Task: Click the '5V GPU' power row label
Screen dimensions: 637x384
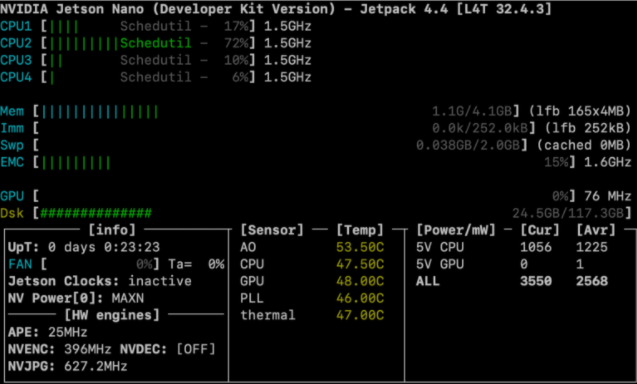Action: point(440,265)
